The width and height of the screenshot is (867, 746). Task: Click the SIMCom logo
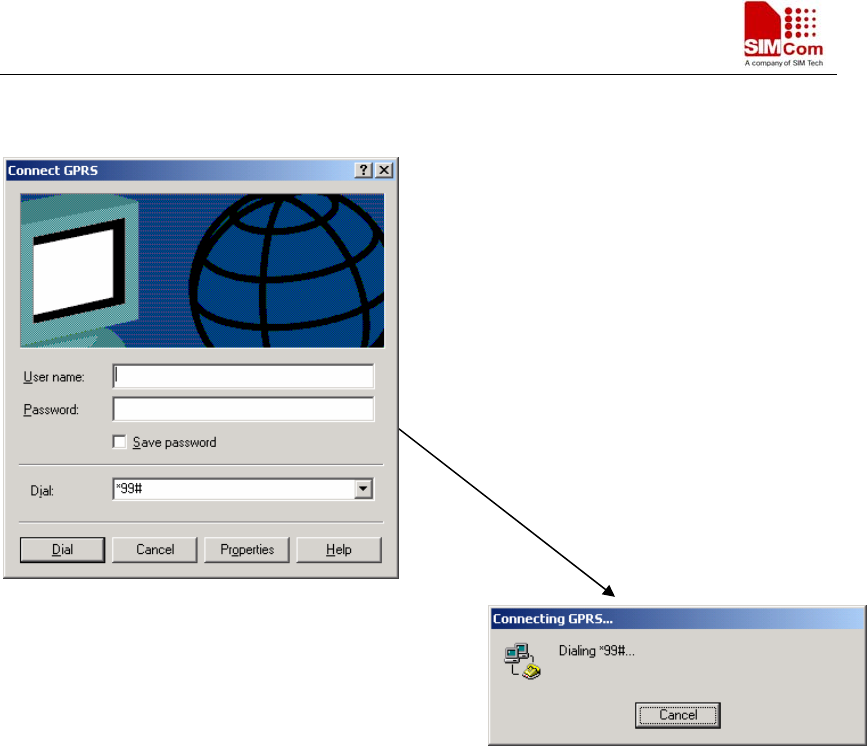pyautogui.click(x=784, y=34)
